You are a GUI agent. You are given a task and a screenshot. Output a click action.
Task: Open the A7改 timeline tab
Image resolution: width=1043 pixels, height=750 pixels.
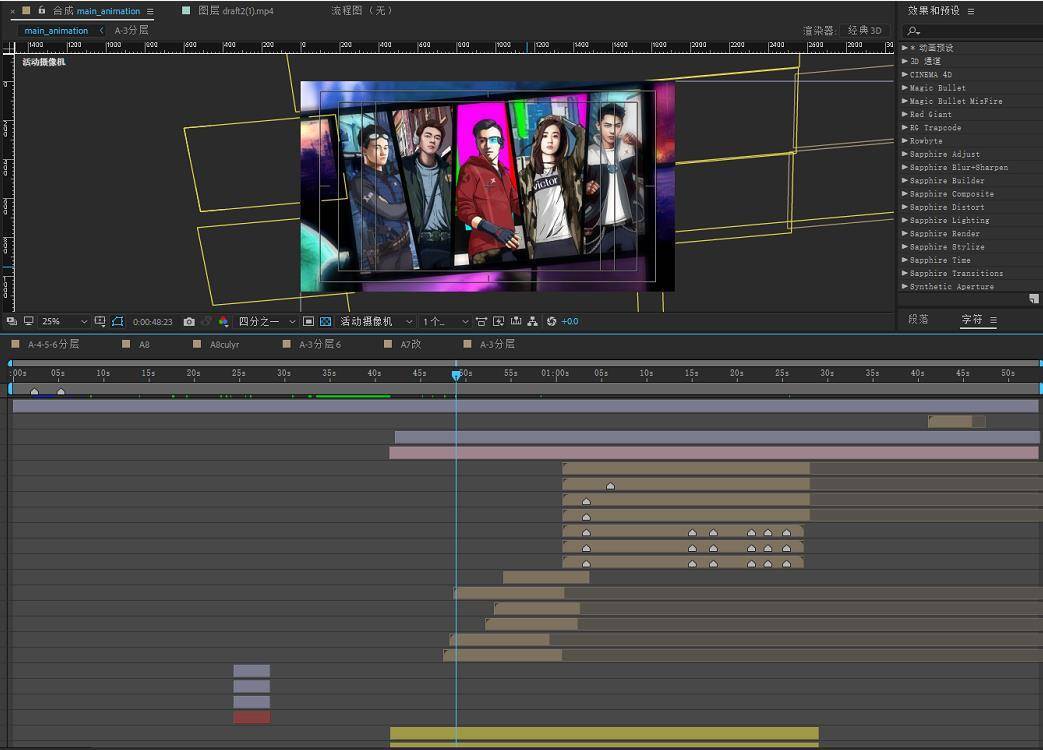(x=410, y=344)
